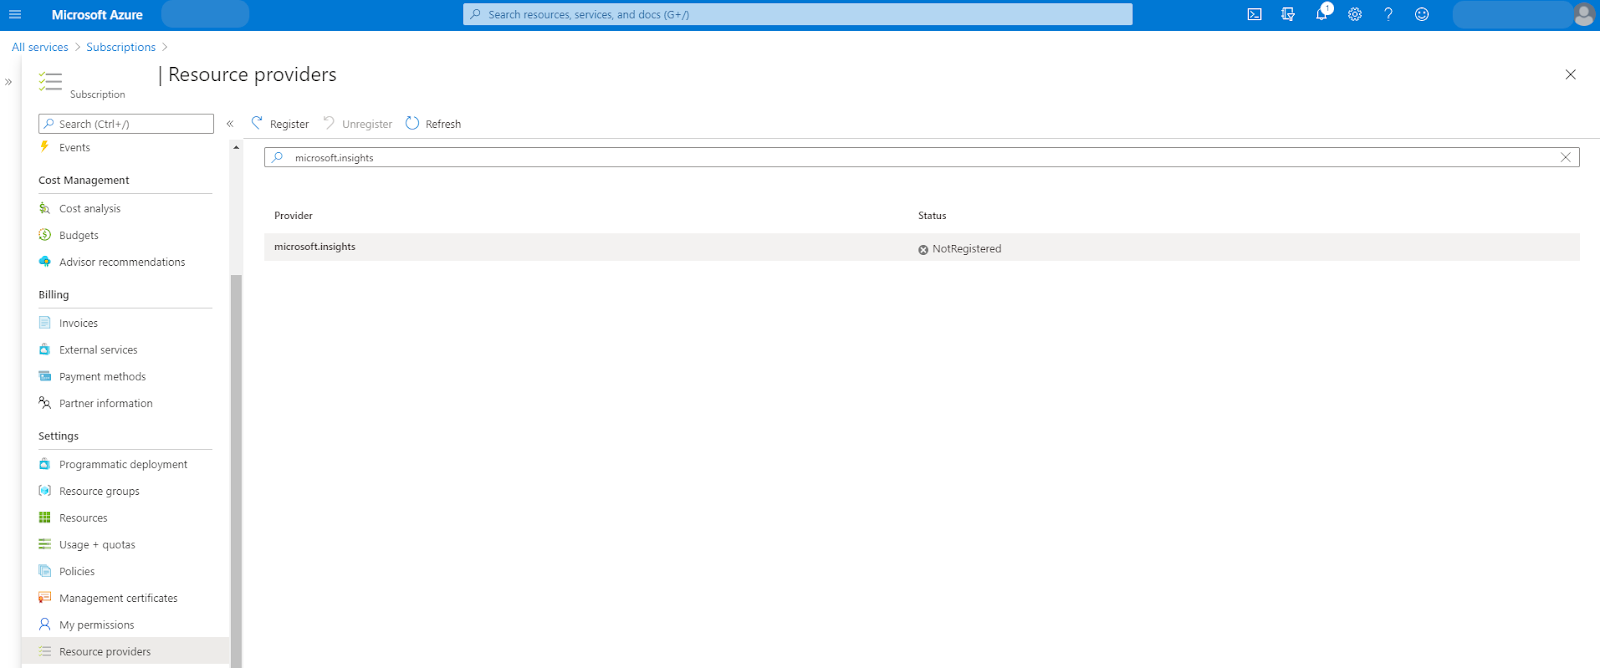This screenshot has height=668, width=1600.
Task: Refresh the resource providers list
Action: coord(433,124)
